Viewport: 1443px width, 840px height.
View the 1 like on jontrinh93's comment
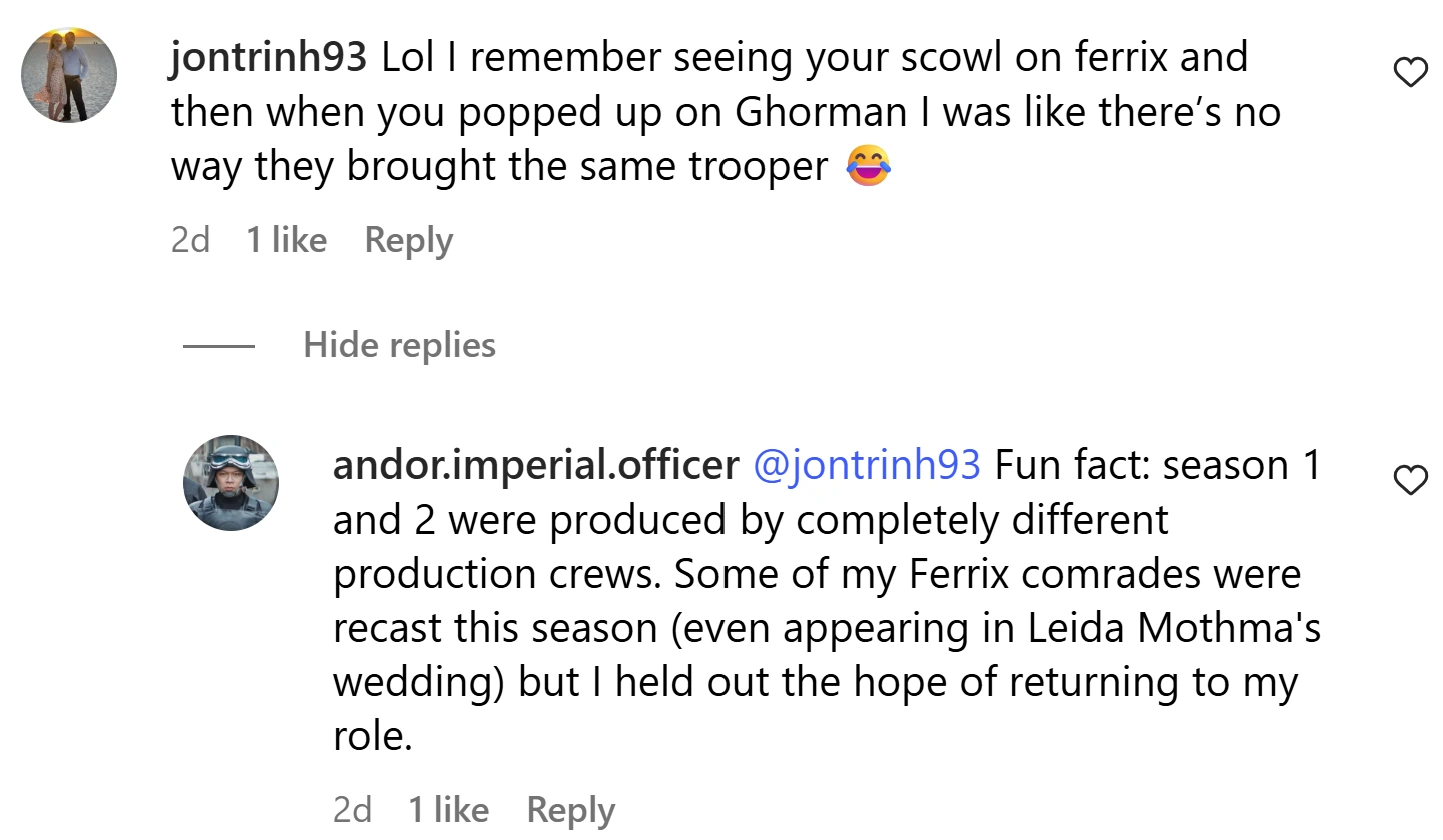(x=286, y=240)
